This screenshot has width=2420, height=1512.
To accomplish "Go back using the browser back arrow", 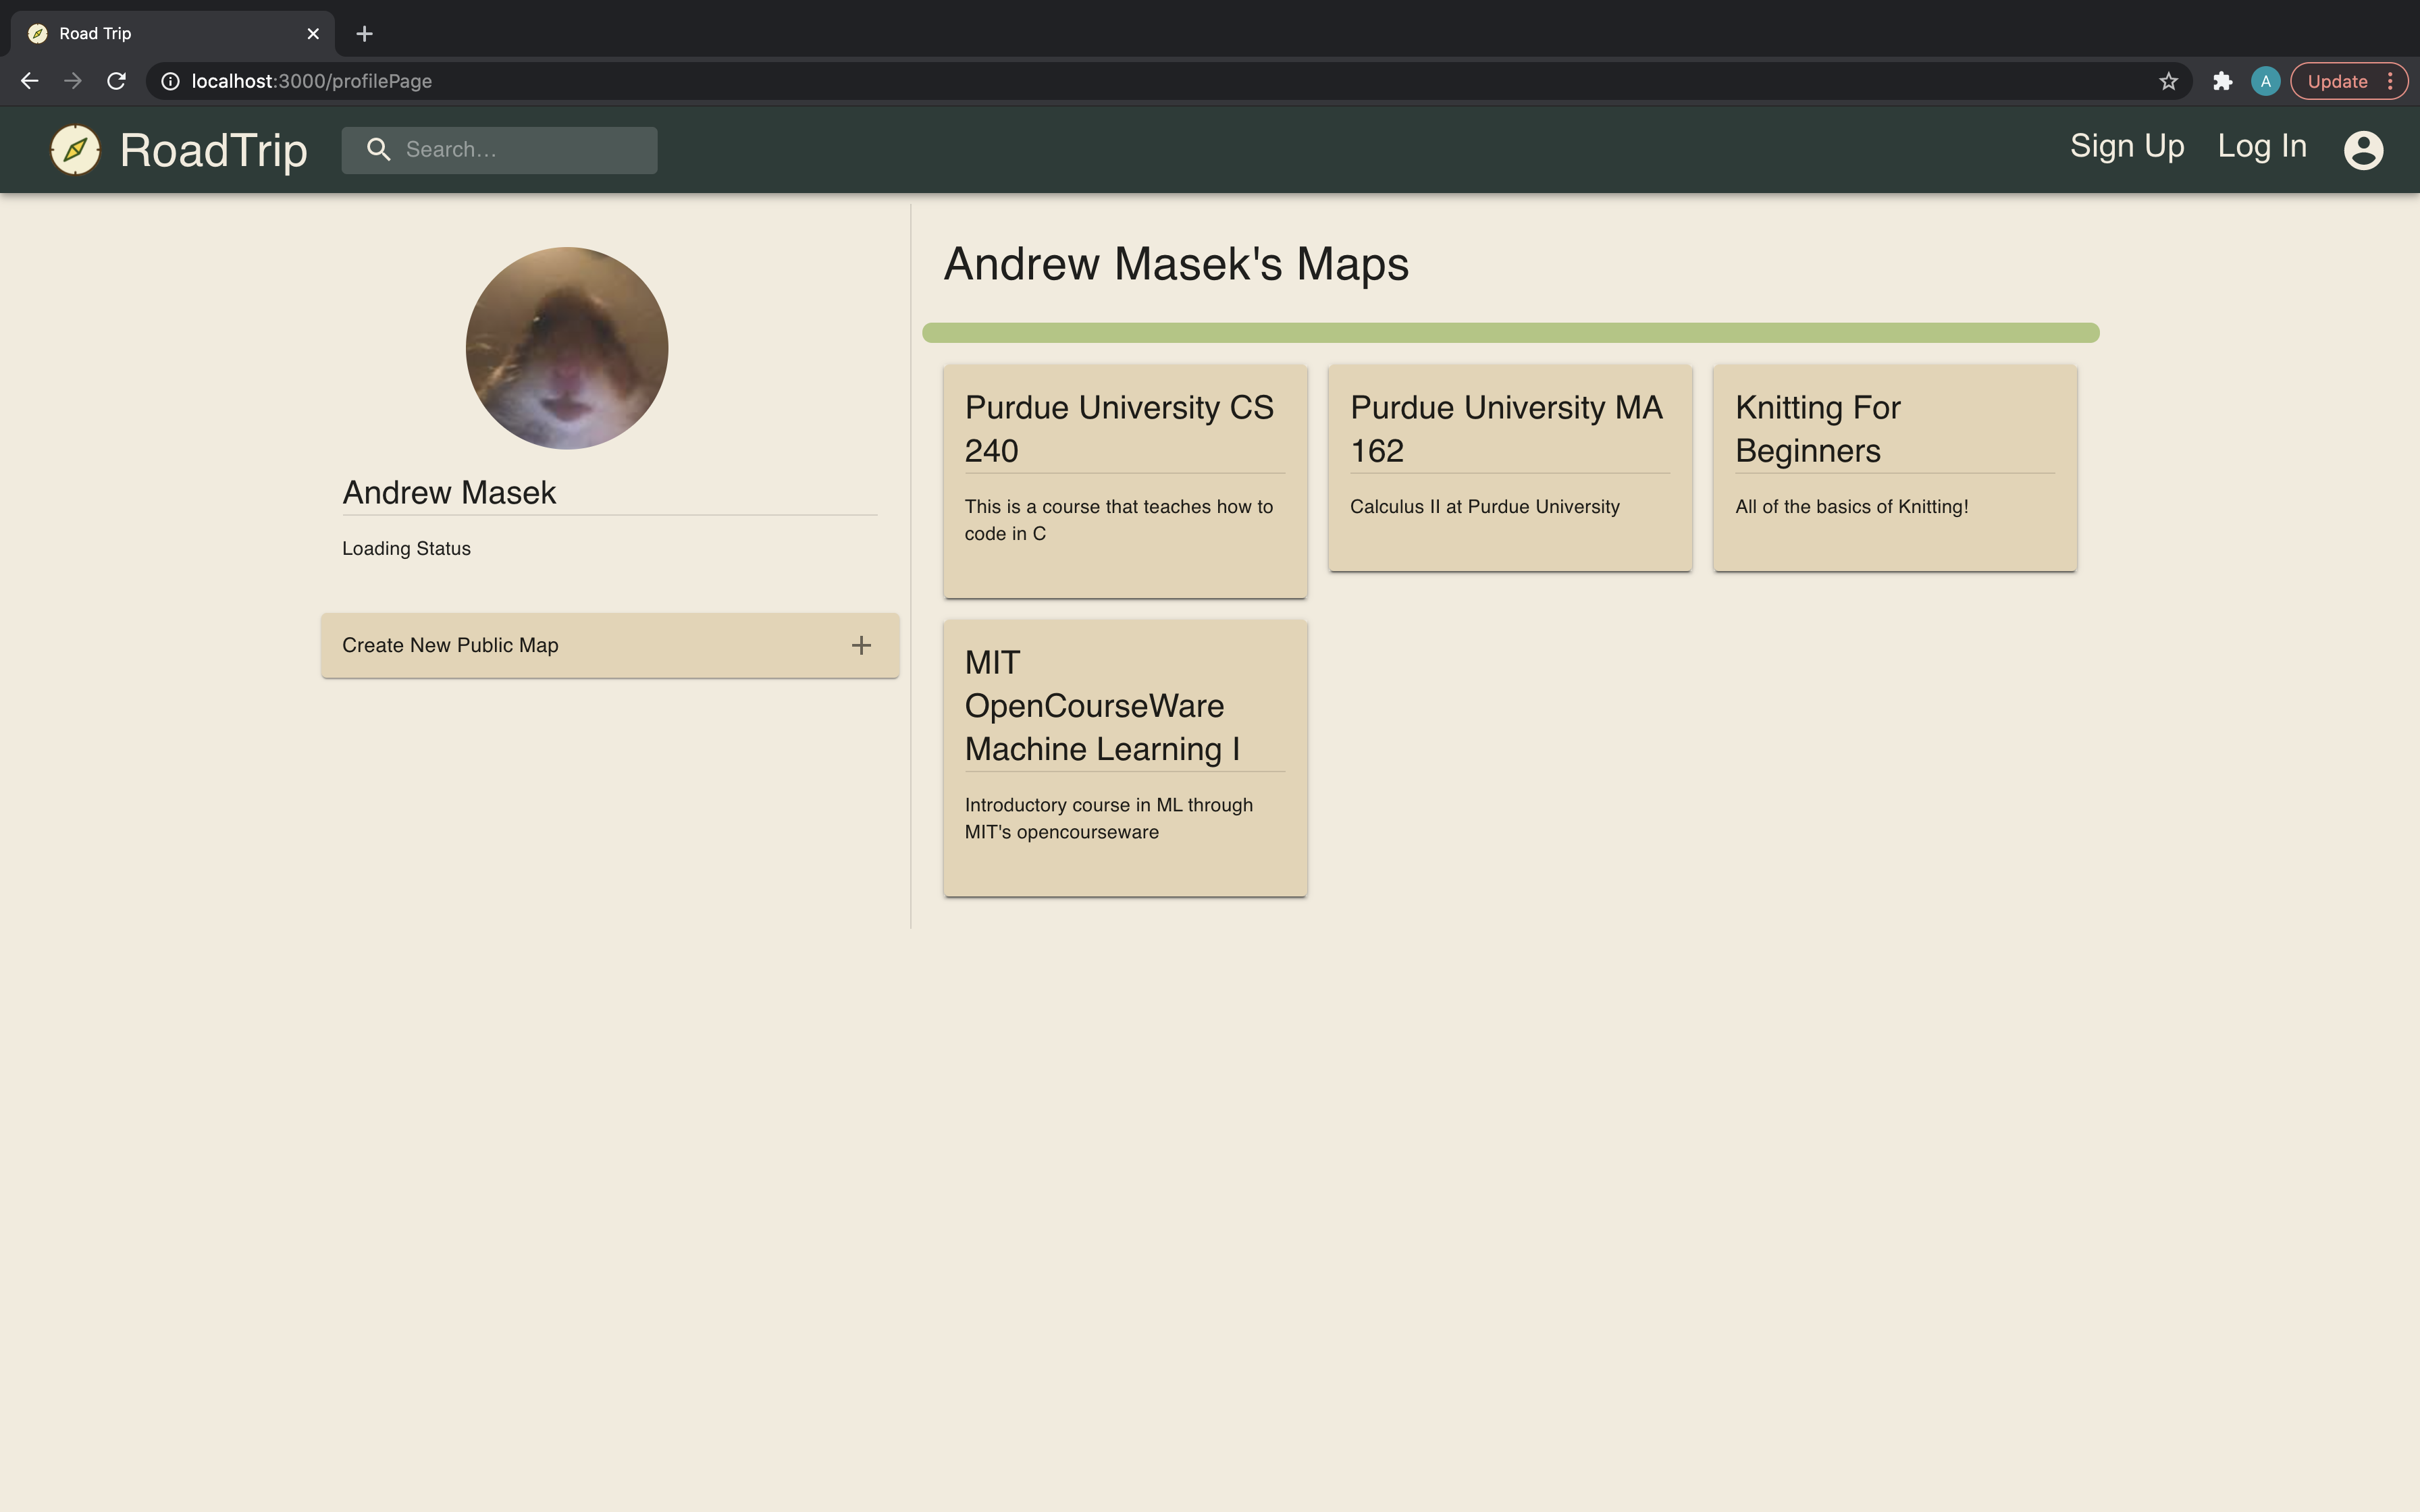I will click(30, 82).
